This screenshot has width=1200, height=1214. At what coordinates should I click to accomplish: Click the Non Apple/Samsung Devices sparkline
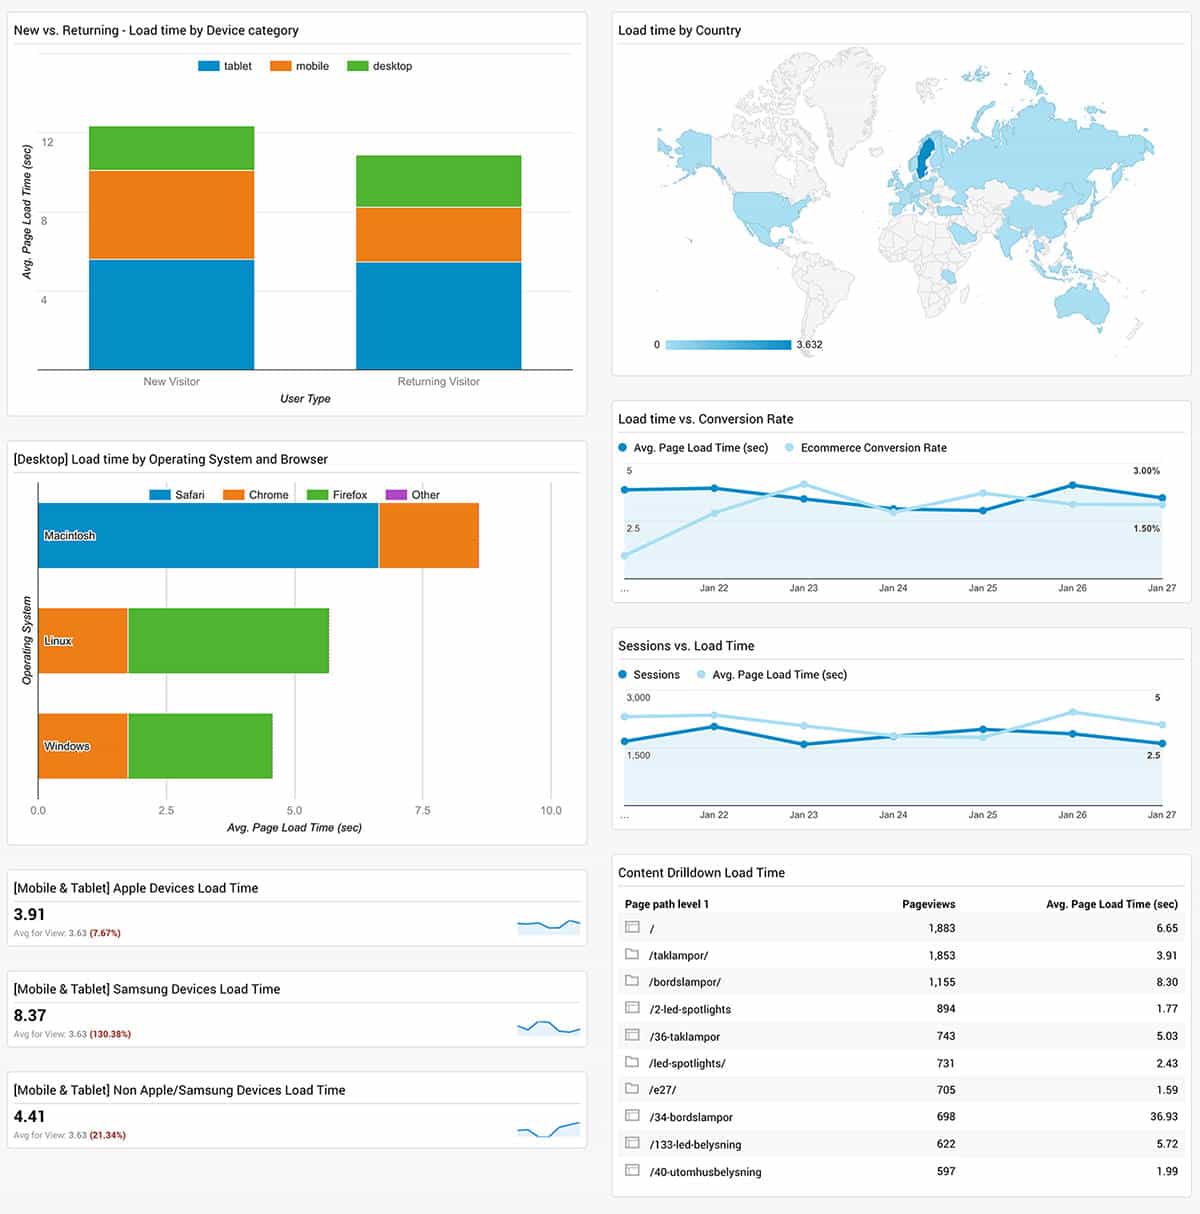tap(549, 1129)
